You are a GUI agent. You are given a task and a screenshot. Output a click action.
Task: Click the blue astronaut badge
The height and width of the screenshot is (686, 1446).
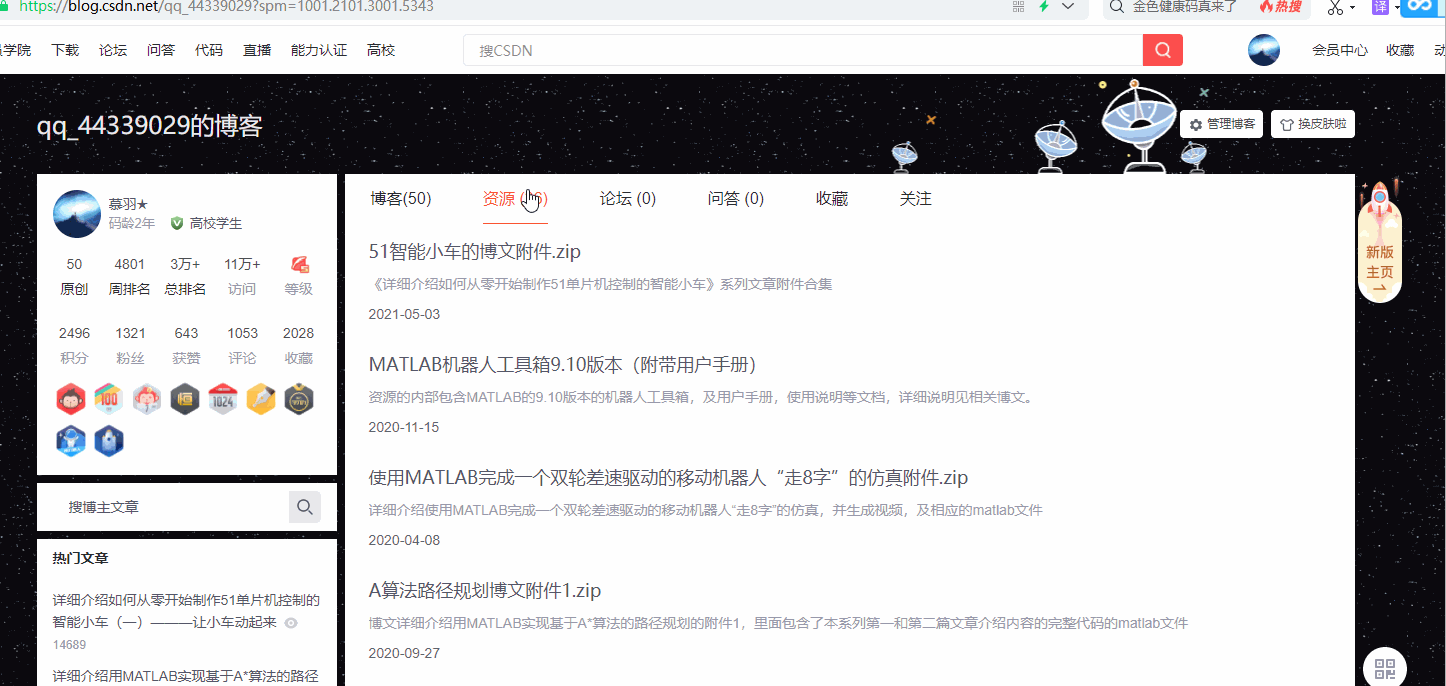pyautogui.click(x=70, y=441)
